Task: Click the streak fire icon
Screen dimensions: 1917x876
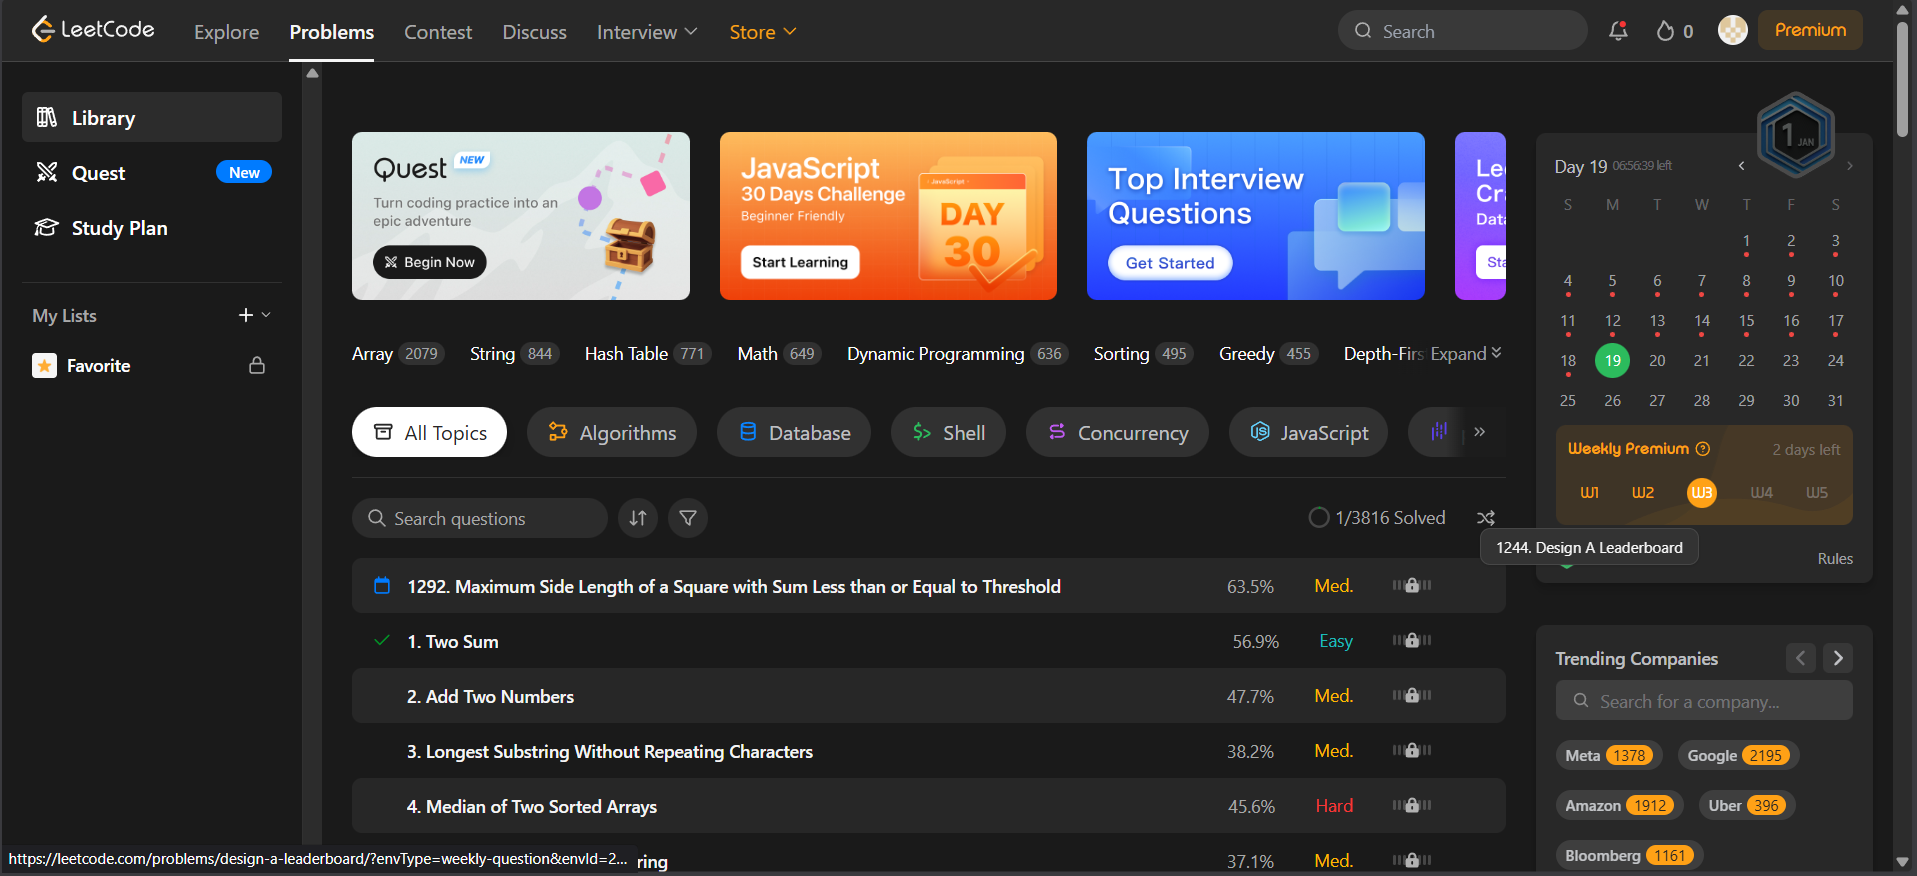Action: [1665, 31]
